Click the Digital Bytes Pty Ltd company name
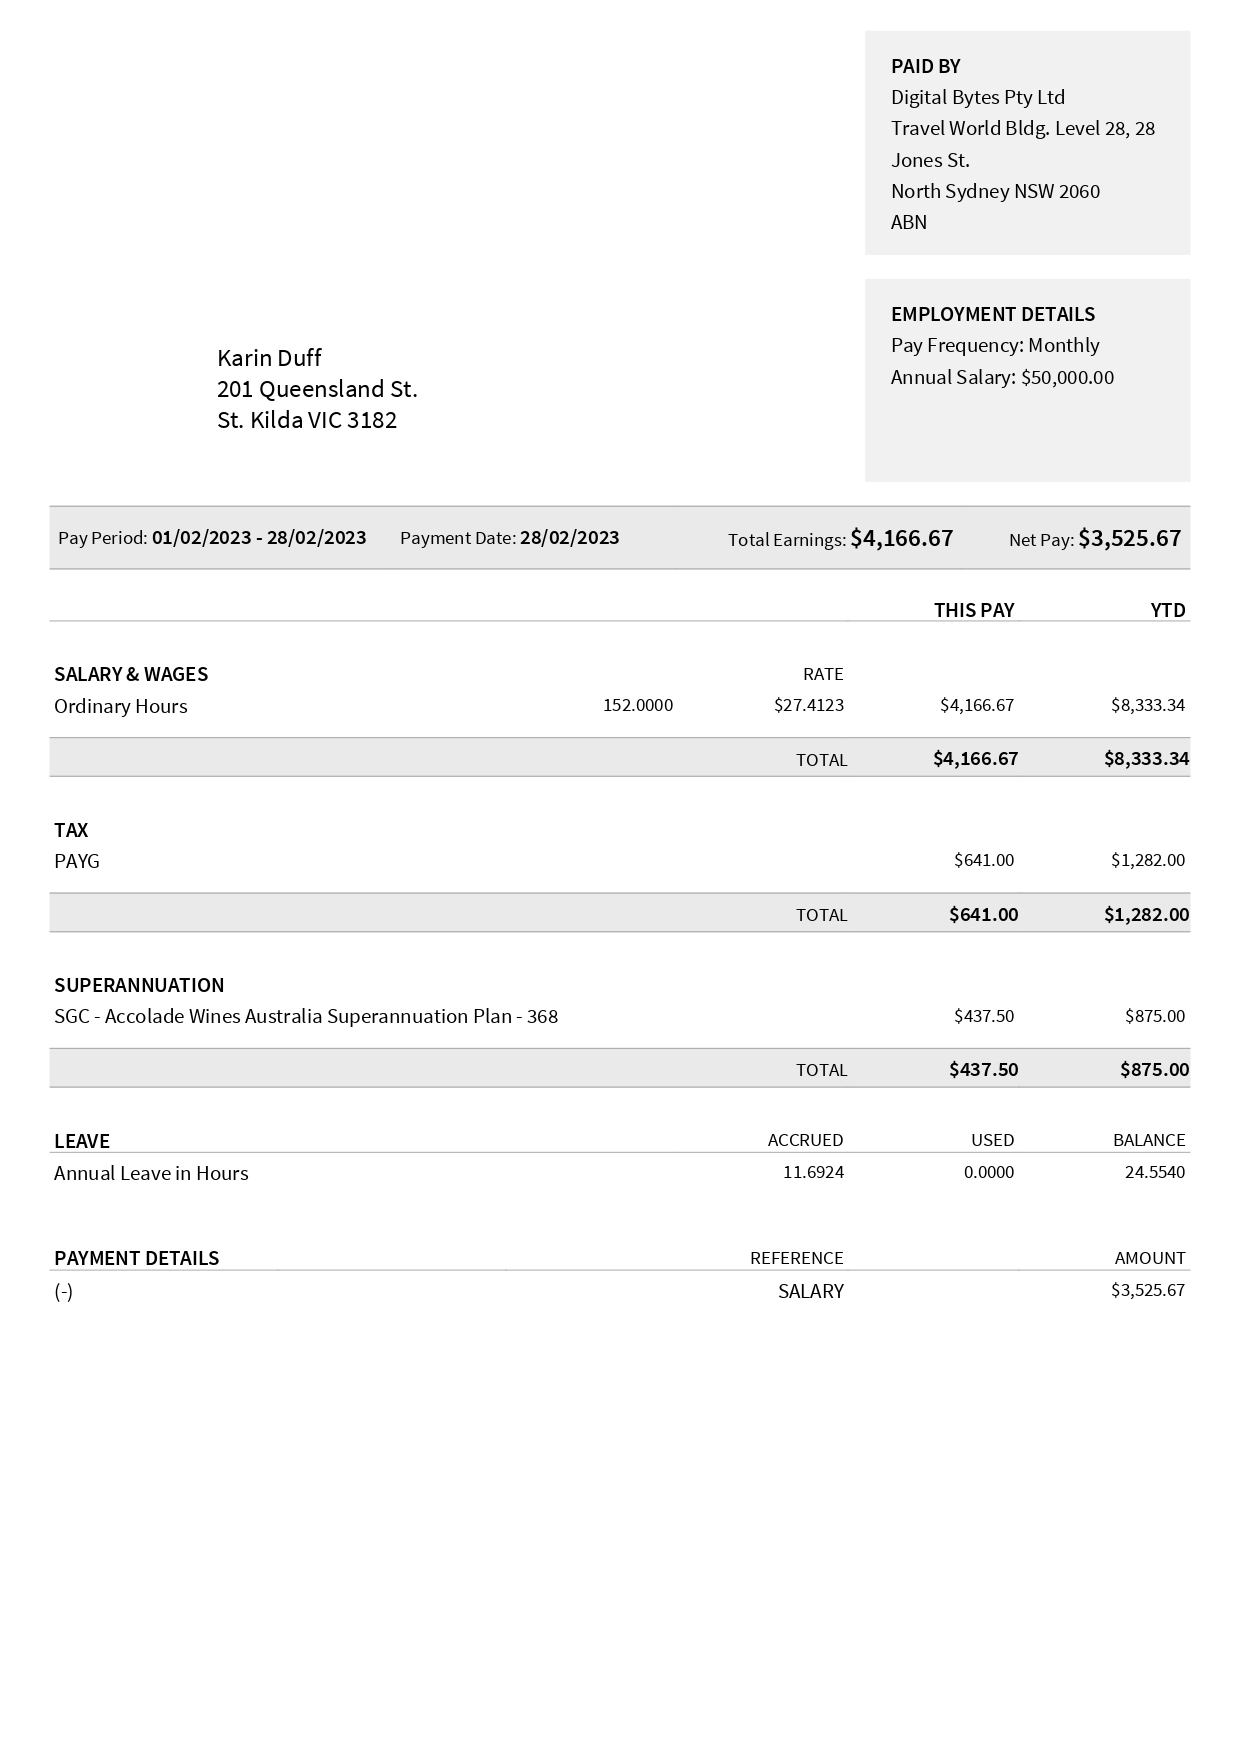The width and height of the screenshot is (1240, 1755). tap(977, 97)
